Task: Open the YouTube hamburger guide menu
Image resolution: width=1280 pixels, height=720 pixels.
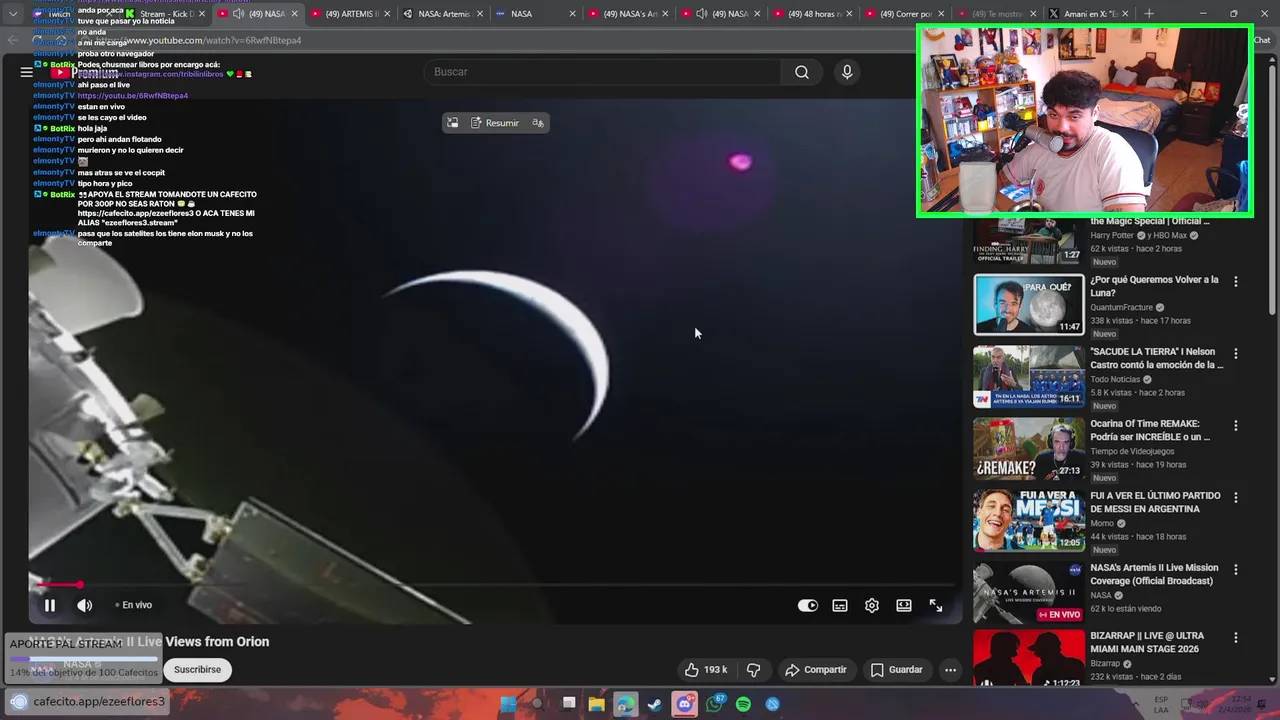Action: coord(26,72)
